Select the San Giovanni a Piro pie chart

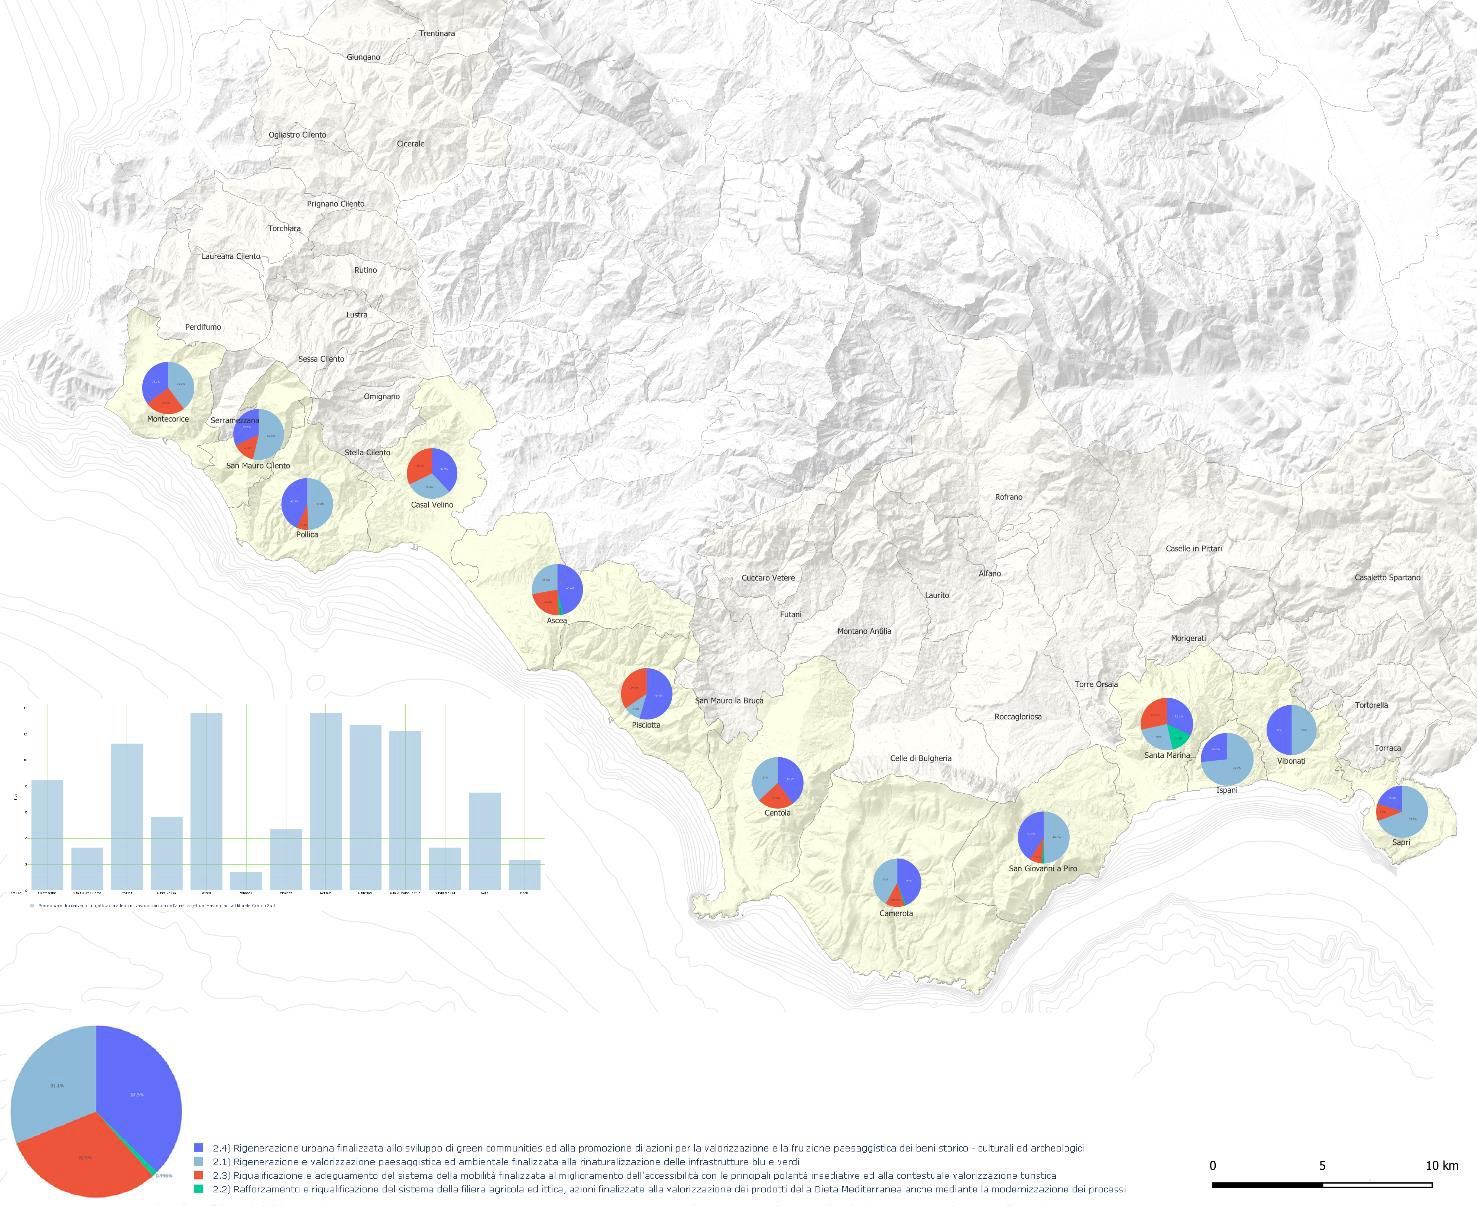[x=1043, y=837]
